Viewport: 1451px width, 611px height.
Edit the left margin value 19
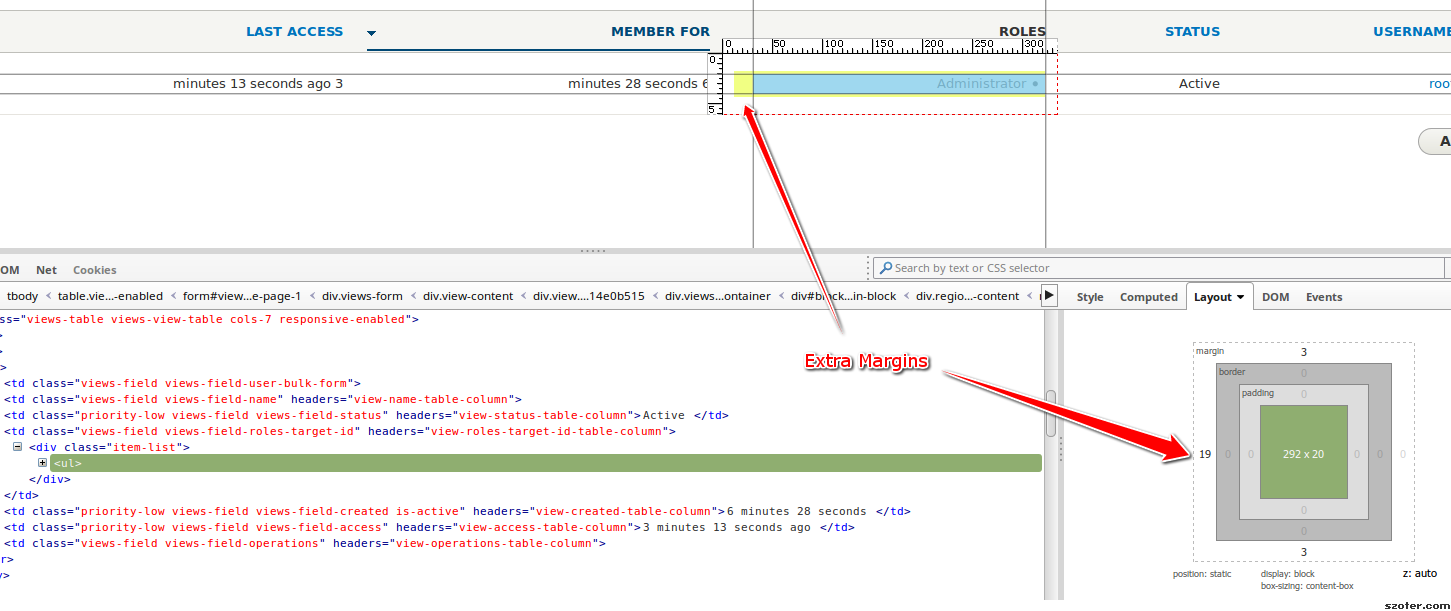(1205, 454)
